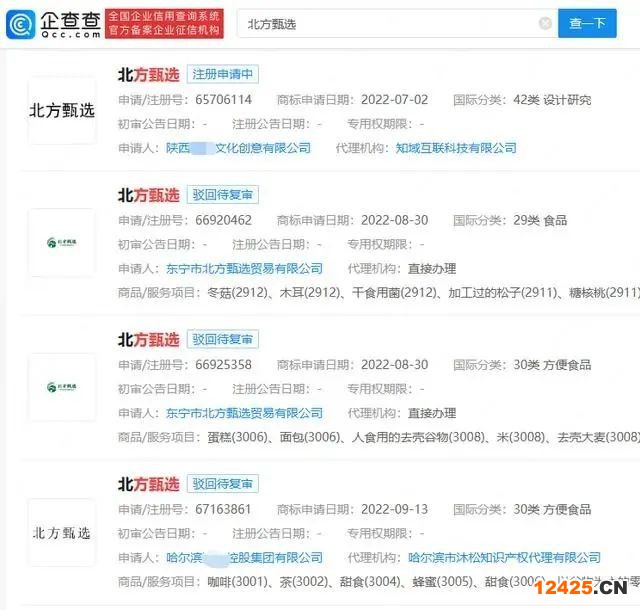The image size is (640, 610).
Task: Click 驳回待复审 tag on application 66920462
Action: tap(222, 195)
